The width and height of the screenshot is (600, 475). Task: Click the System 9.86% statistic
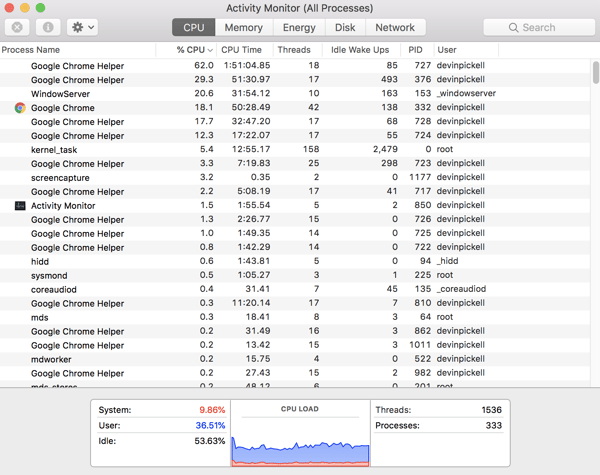coord(162,410)
